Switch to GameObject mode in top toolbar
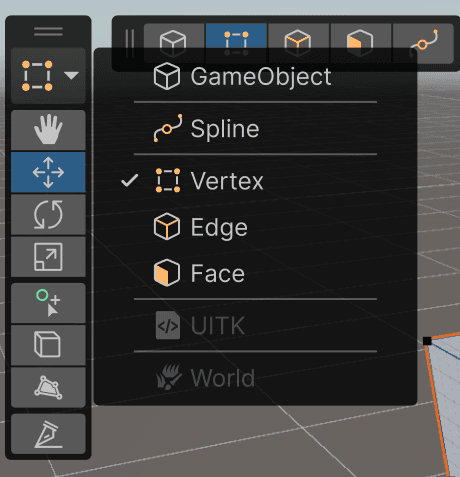 (174, 43)
